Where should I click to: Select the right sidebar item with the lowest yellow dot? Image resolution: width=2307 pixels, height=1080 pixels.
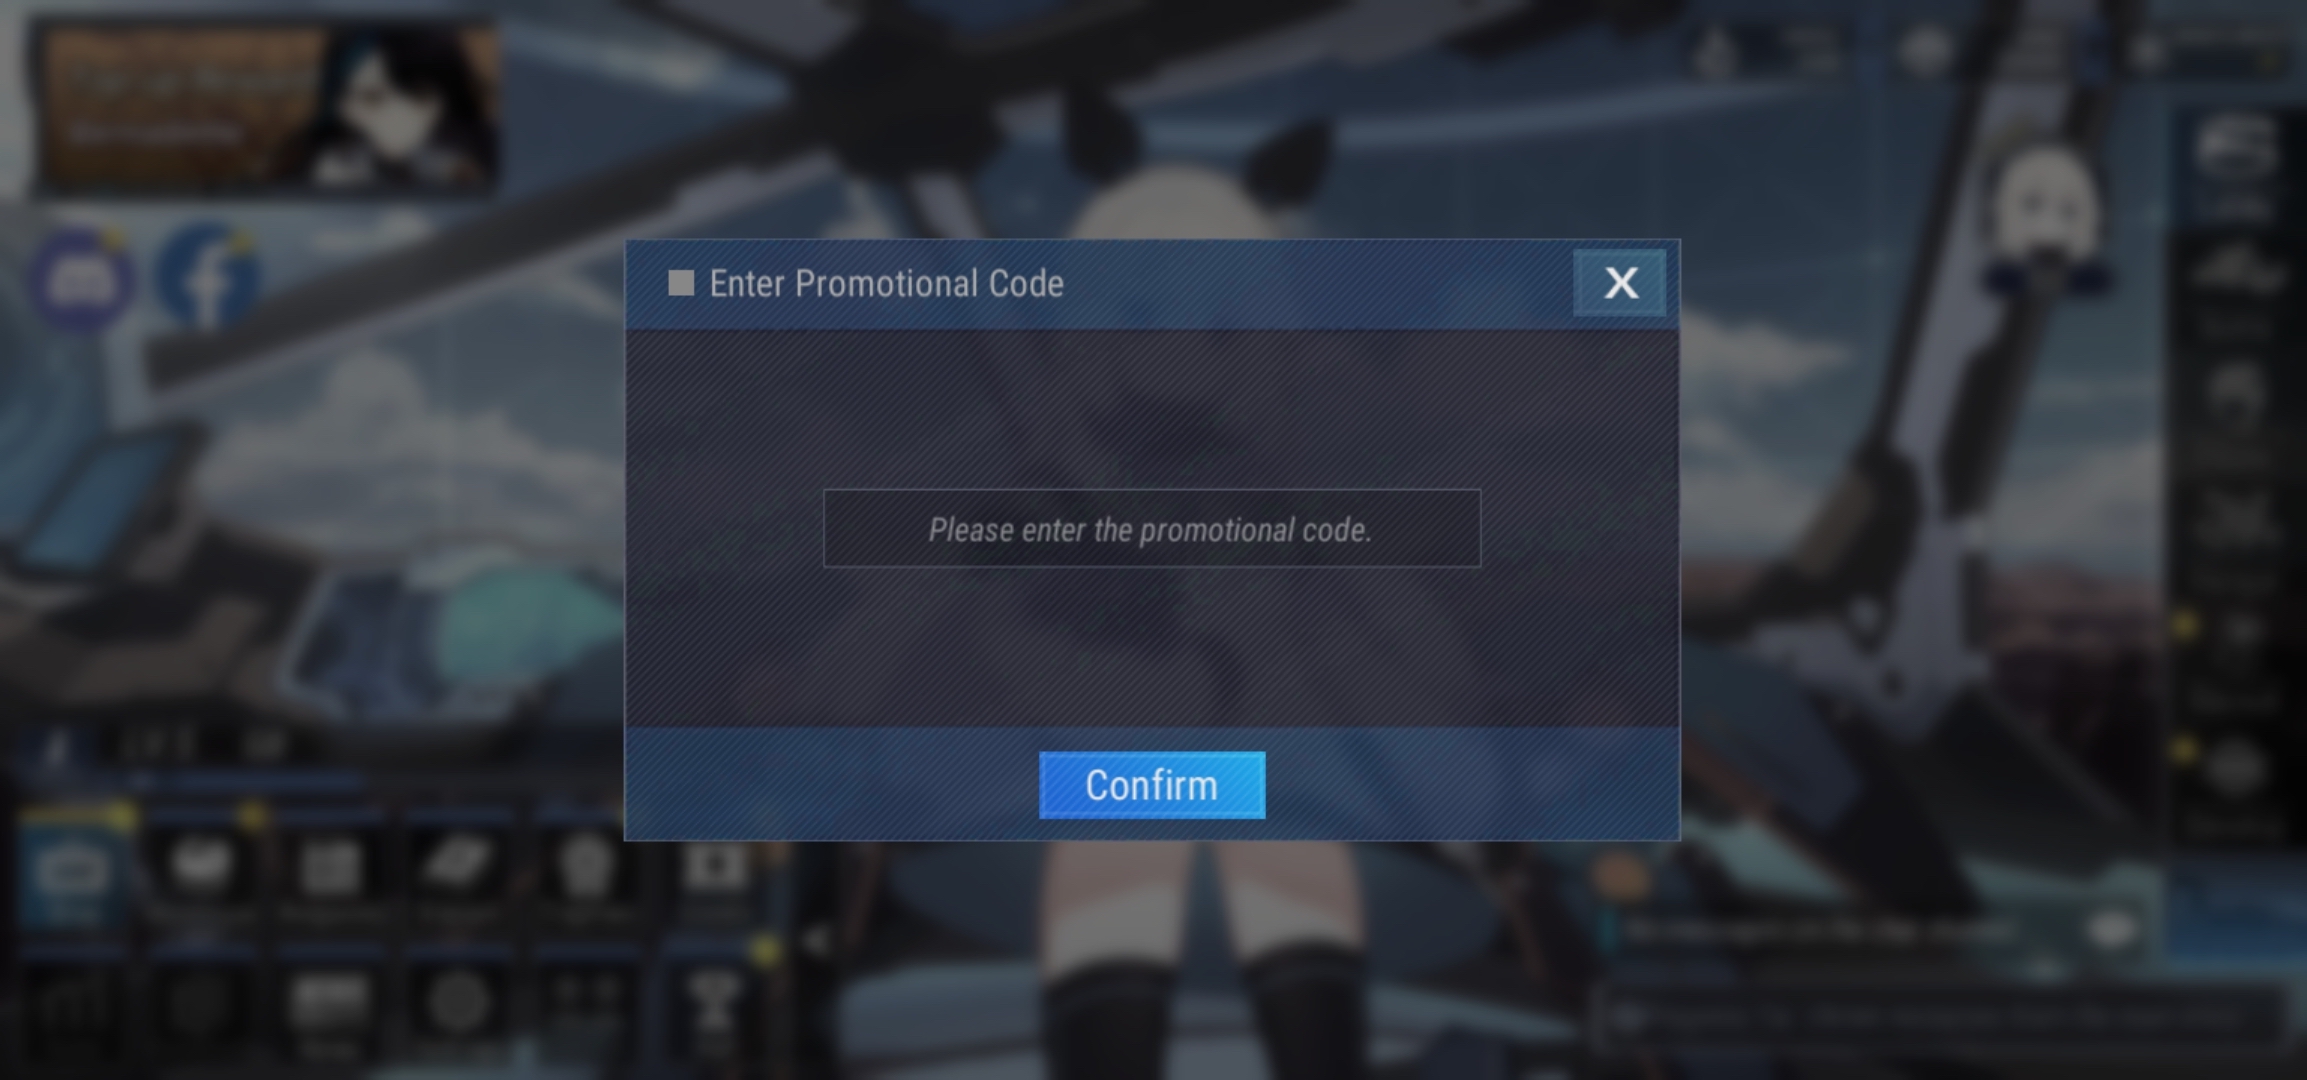pyautogui.click(x=2234, y=770)
